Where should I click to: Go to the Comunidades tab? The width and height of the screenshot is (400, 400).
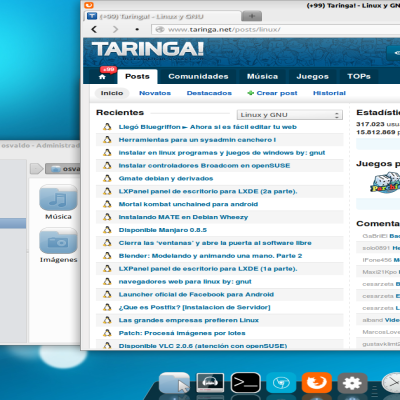198,76
